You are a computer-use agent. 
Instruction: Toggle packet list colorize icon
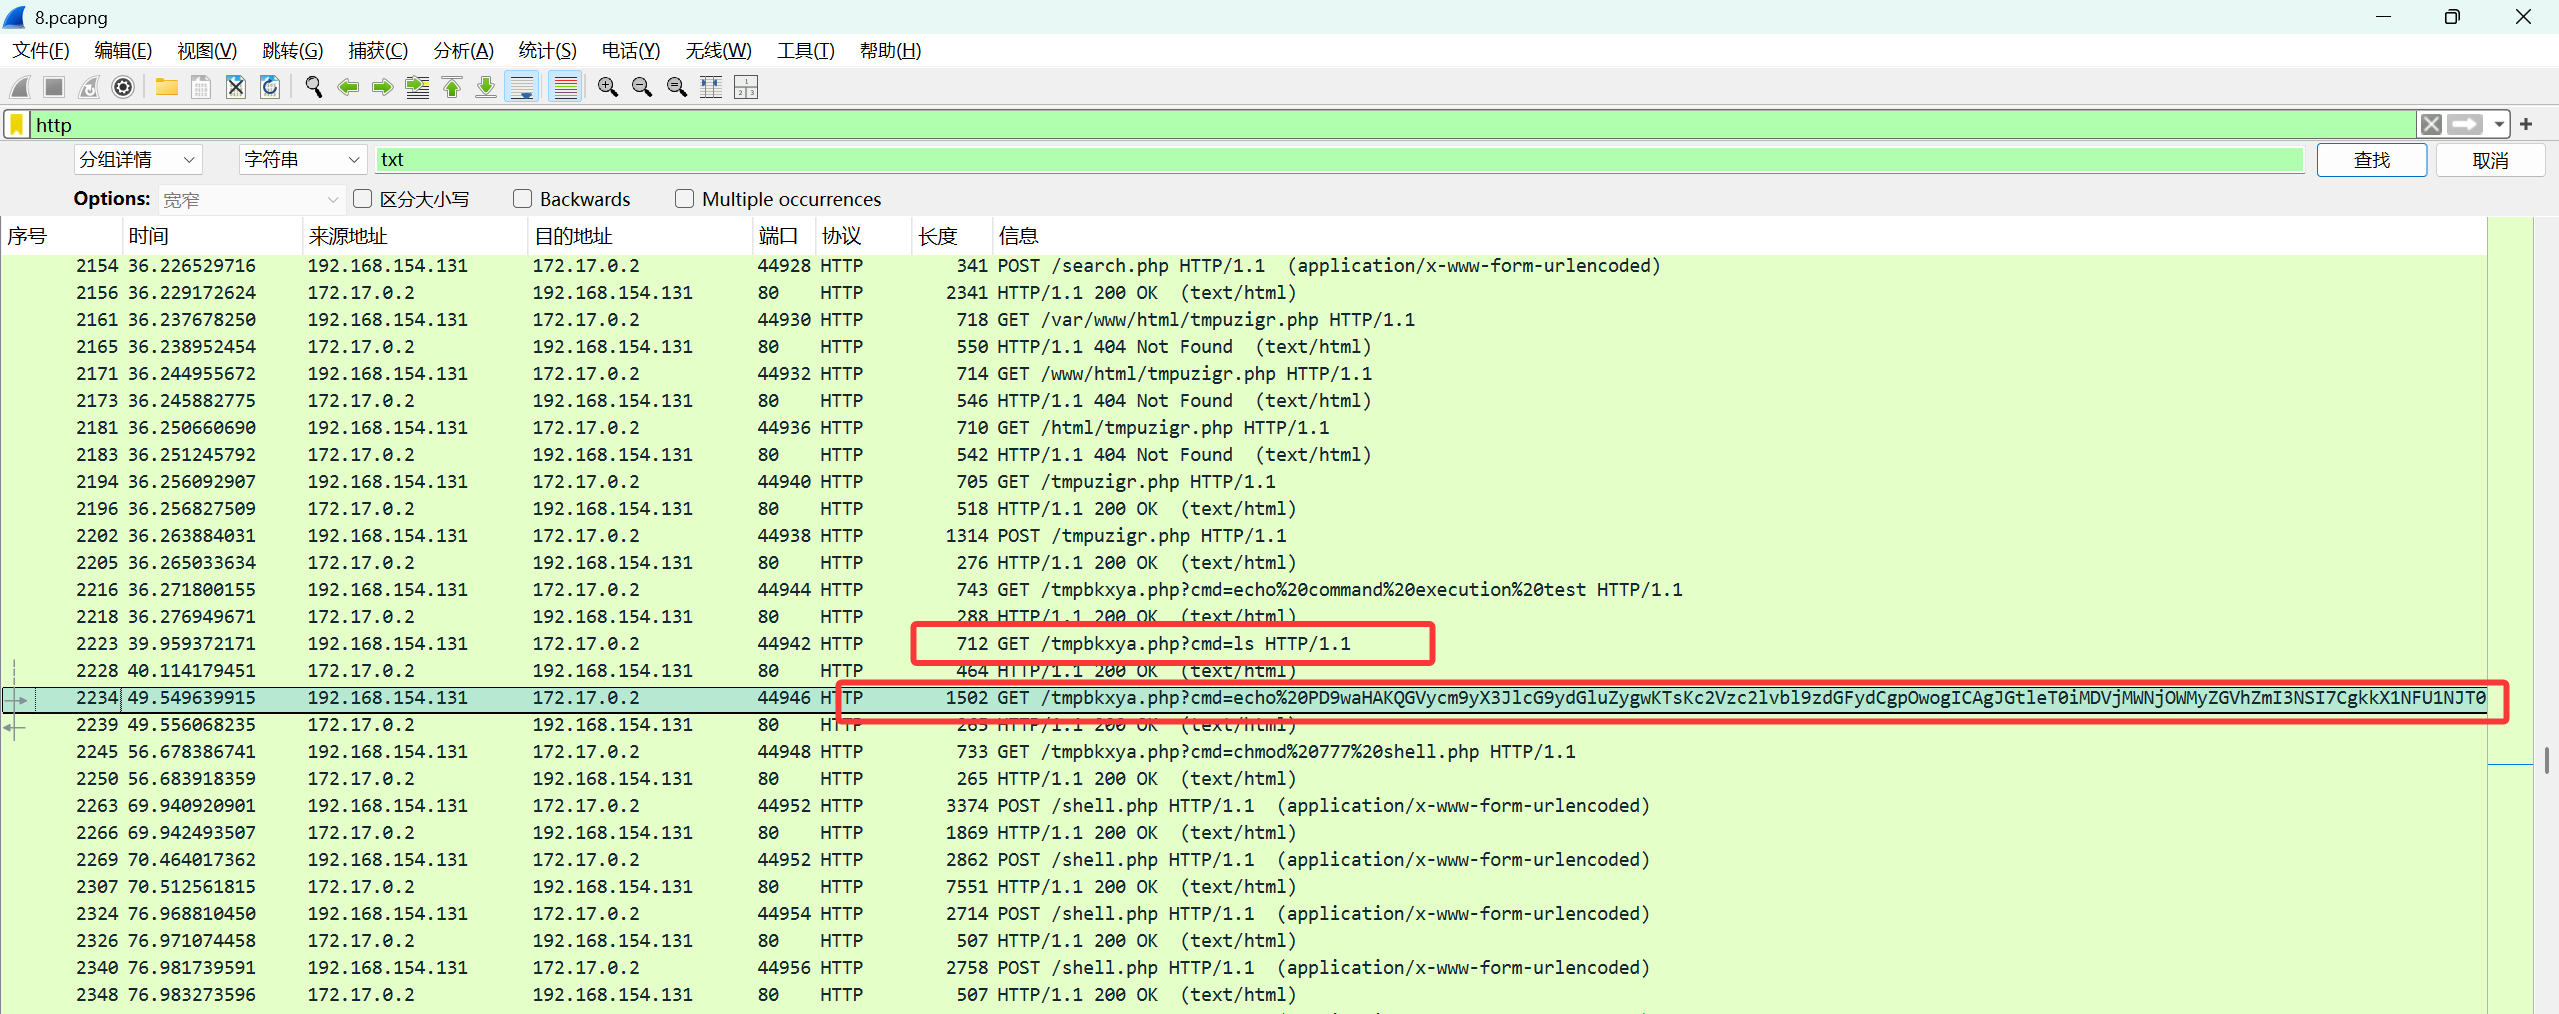tap(566, 88)
